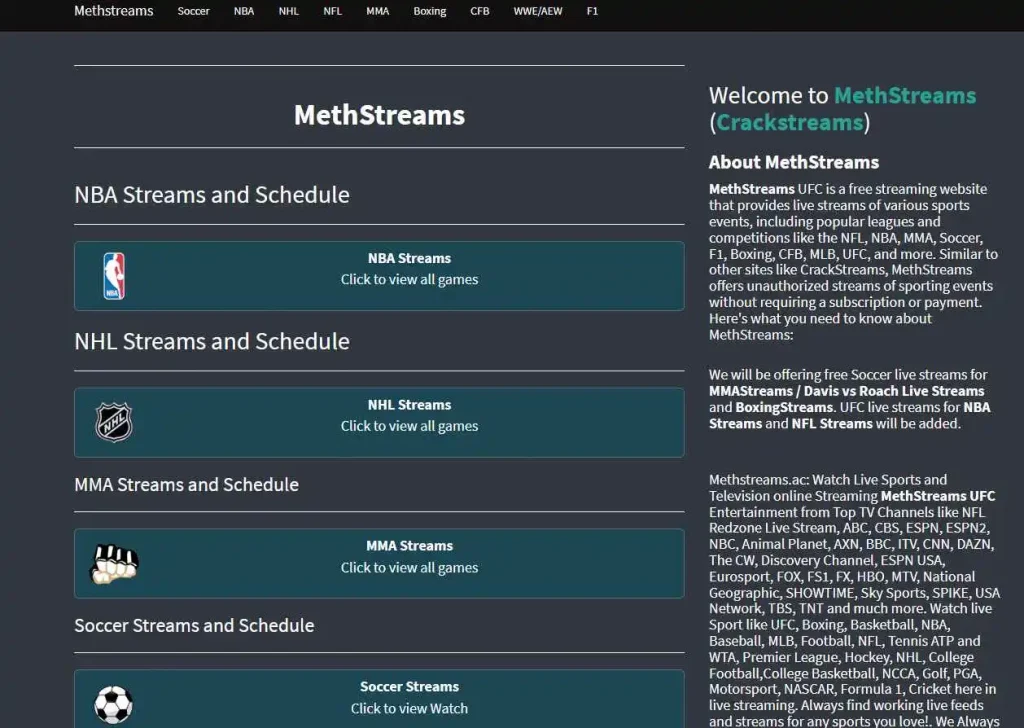Choose MMA from the navigation bar
Viewport: 1024px width, 728px height.
coord(377,12)
